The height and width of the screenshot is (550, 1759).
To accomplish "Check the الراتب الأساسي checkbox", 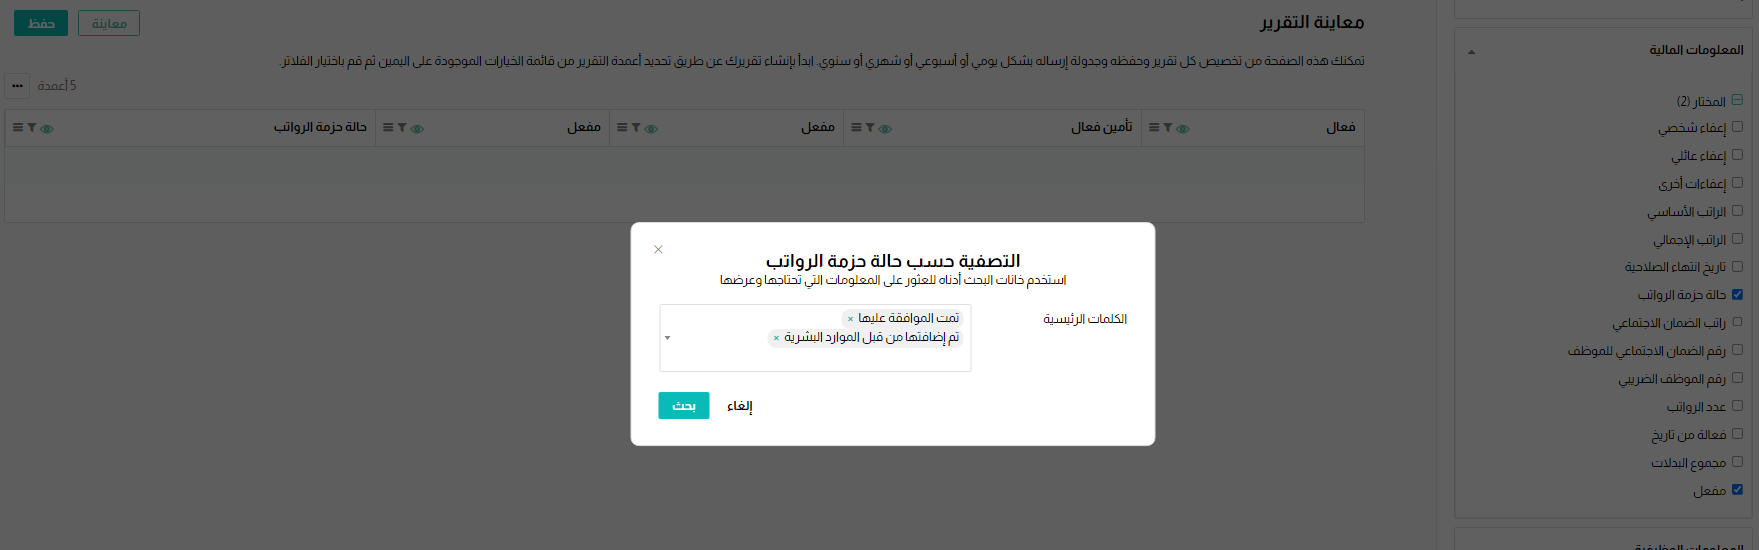I will [1737, 211].
